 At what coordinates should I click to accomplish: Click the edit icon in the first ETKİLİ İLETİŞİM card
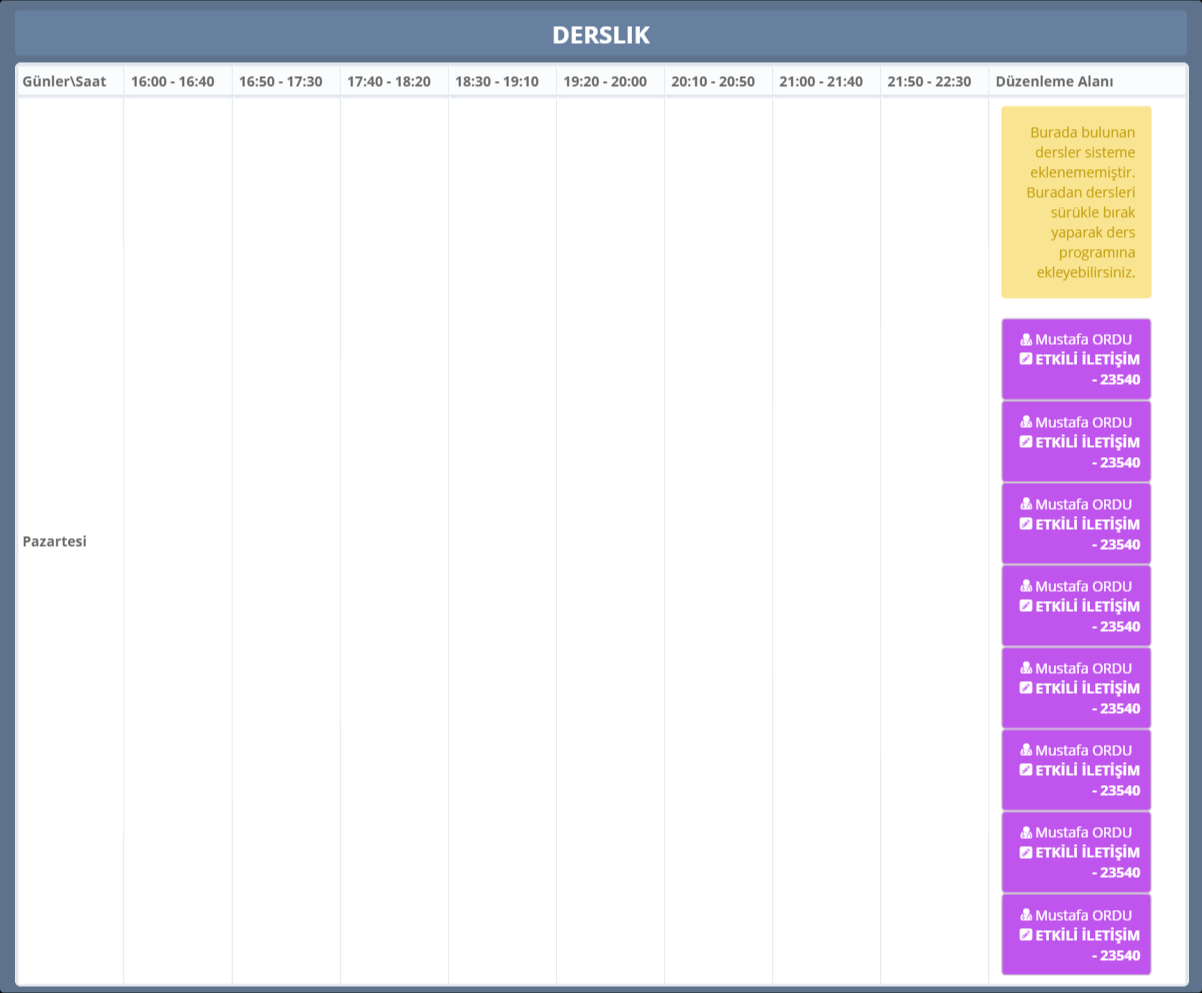point(1026,359)
